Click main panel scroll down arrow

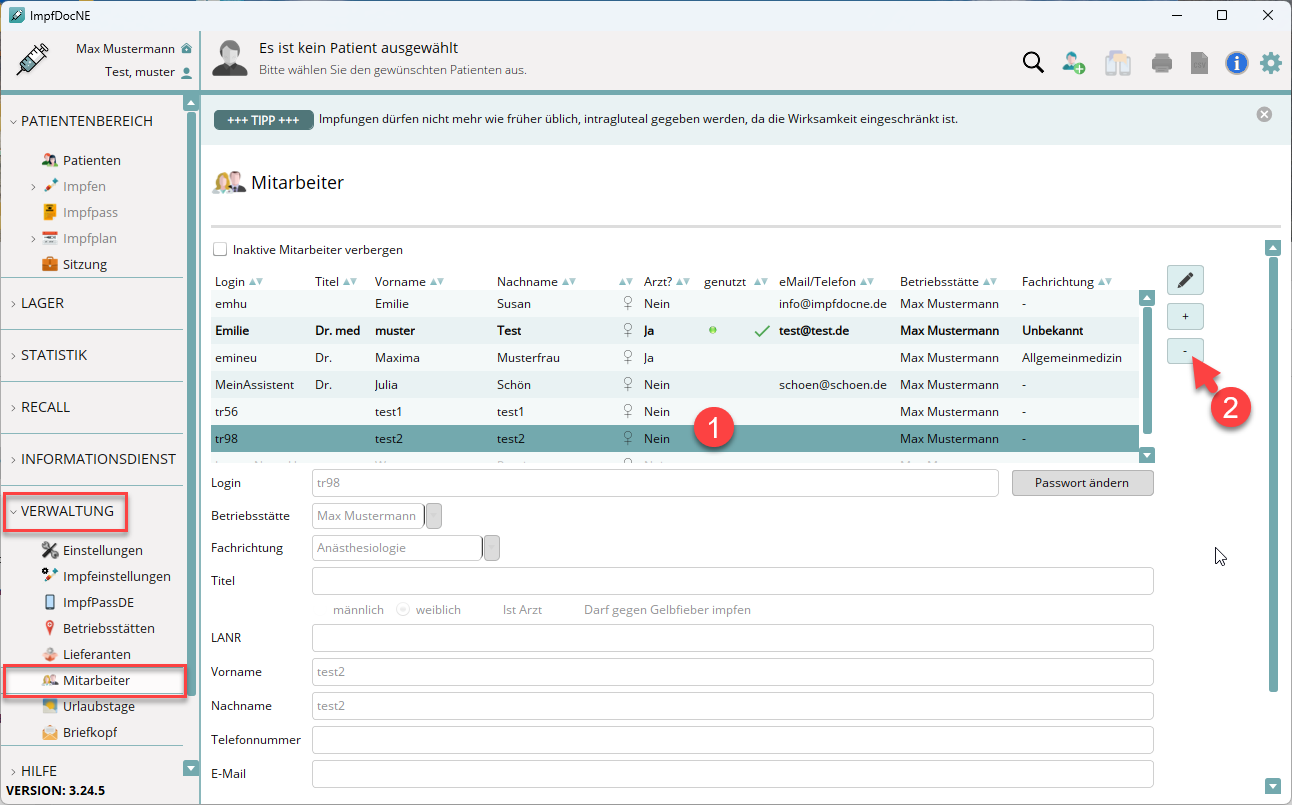[1273, 786]
